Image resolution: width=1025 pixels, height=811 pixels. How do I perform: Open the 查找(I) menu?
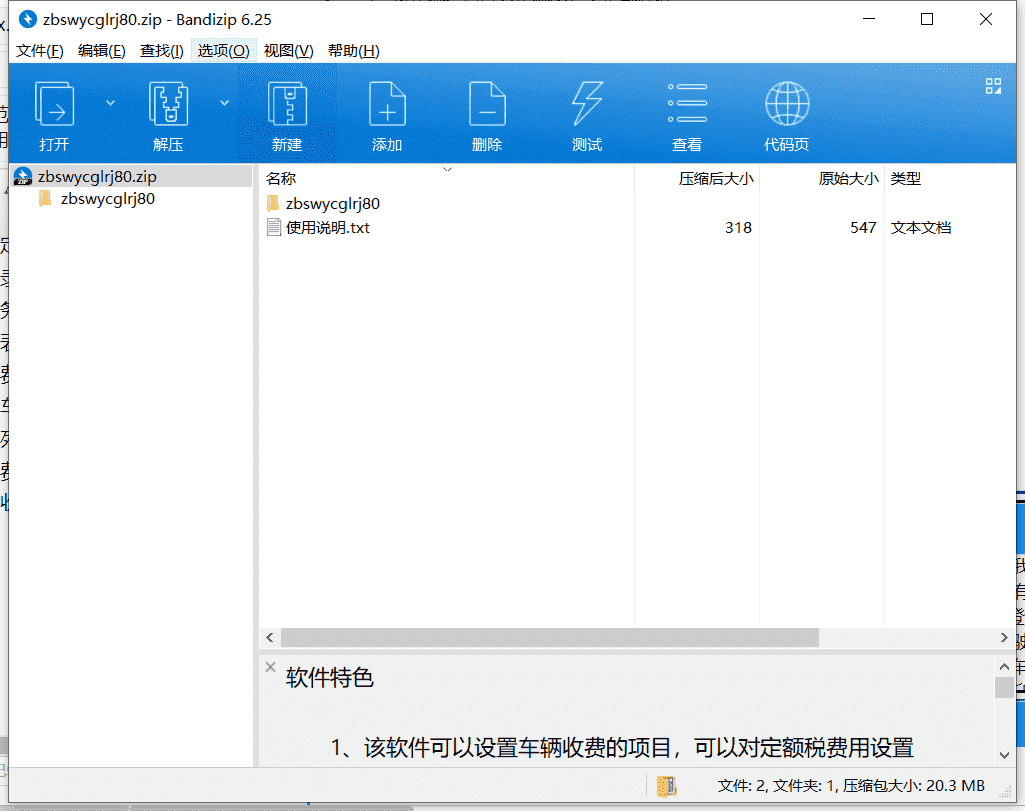[x=161, y=51]
